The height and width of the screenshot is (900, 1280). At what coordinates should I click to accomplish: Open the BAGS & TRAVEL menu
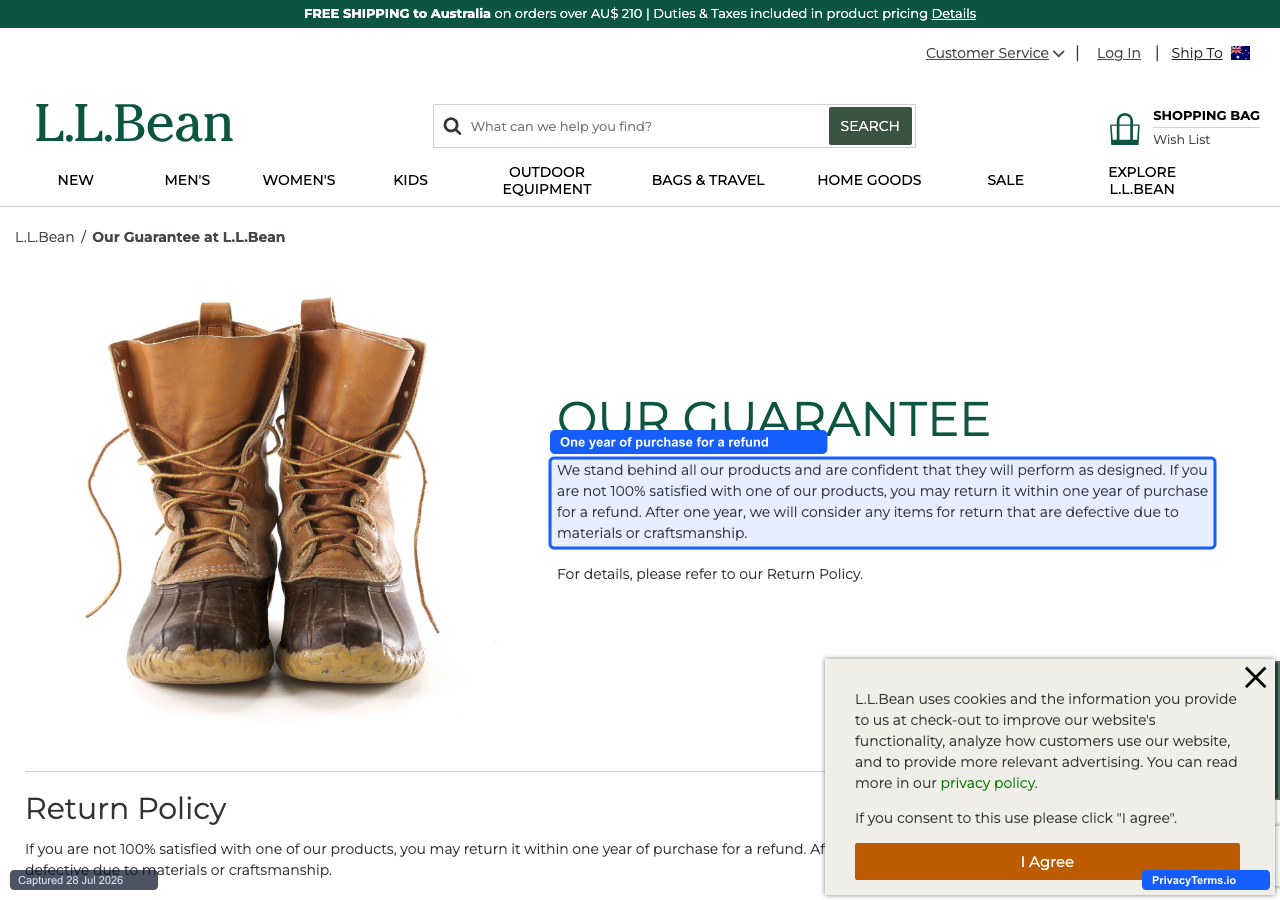tap(708, 180)
